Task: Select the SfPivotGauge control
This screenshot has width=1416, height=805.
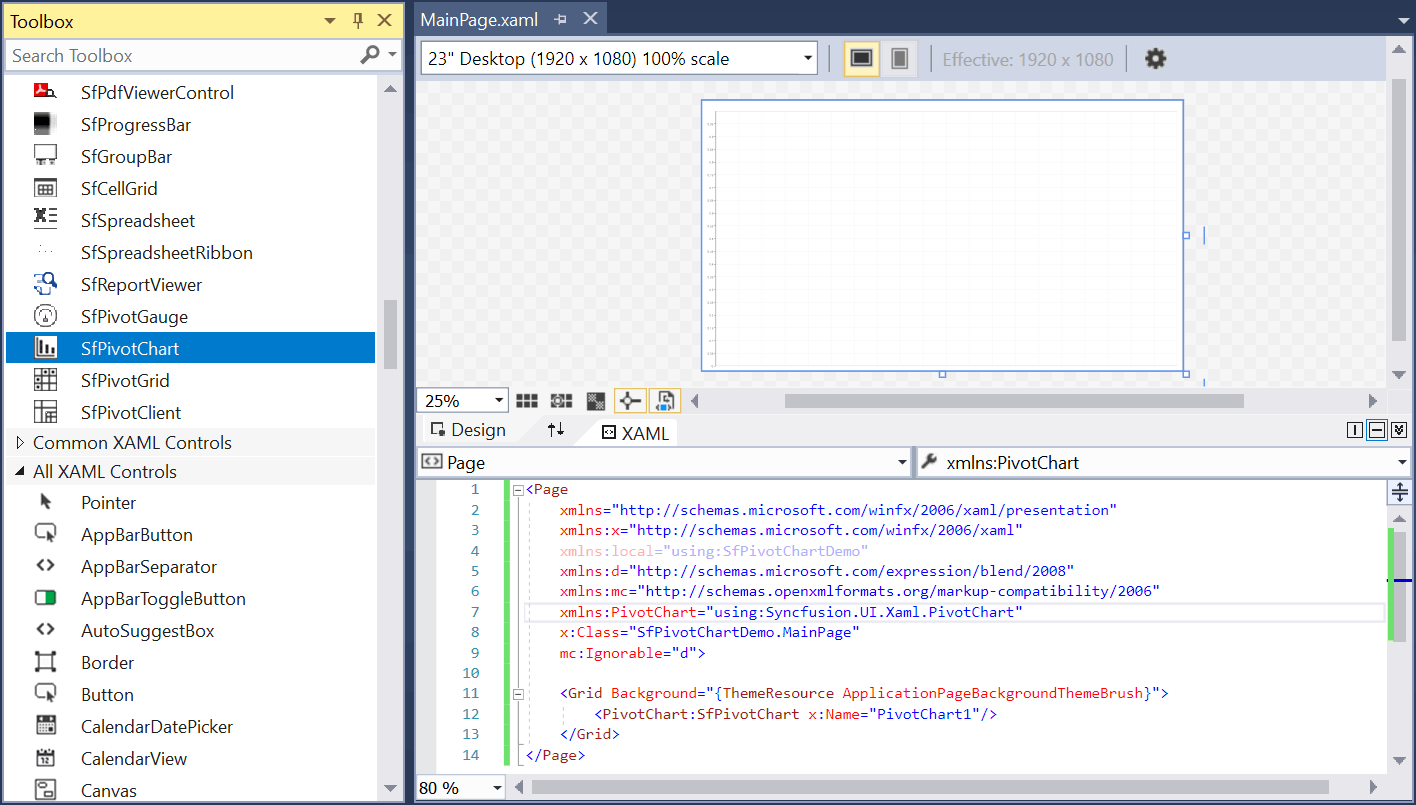Action: click(x=190, y=316)
